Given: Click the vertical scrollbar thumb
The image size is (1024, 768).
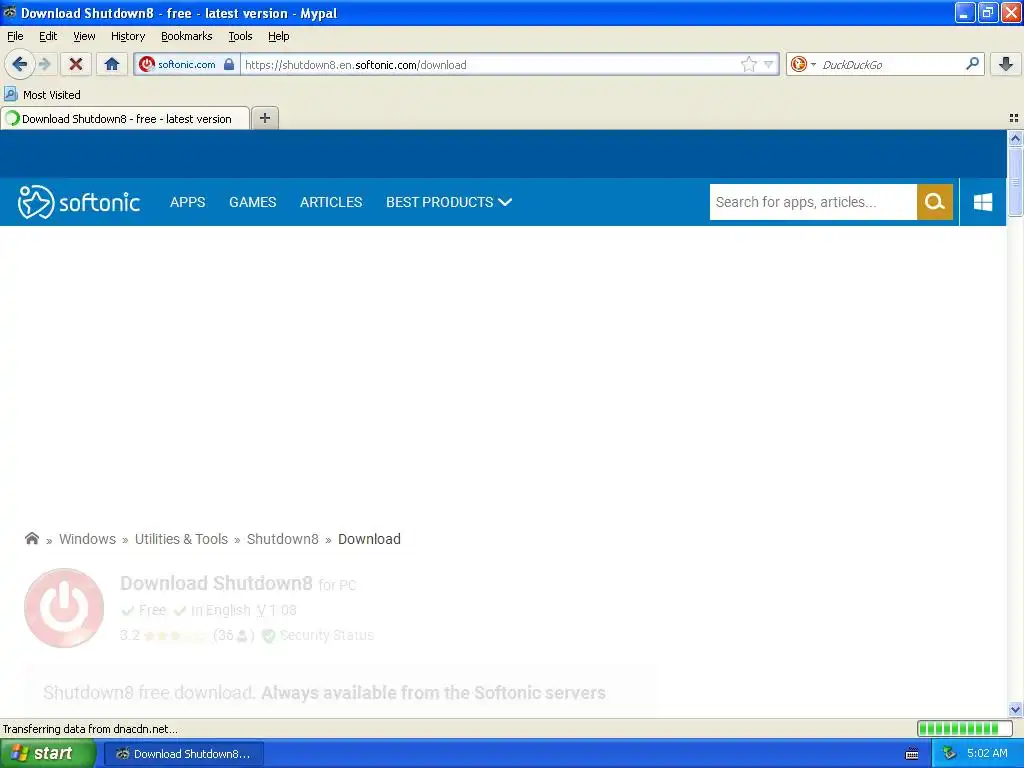Looking at the screenshot, I should 1015,181.
